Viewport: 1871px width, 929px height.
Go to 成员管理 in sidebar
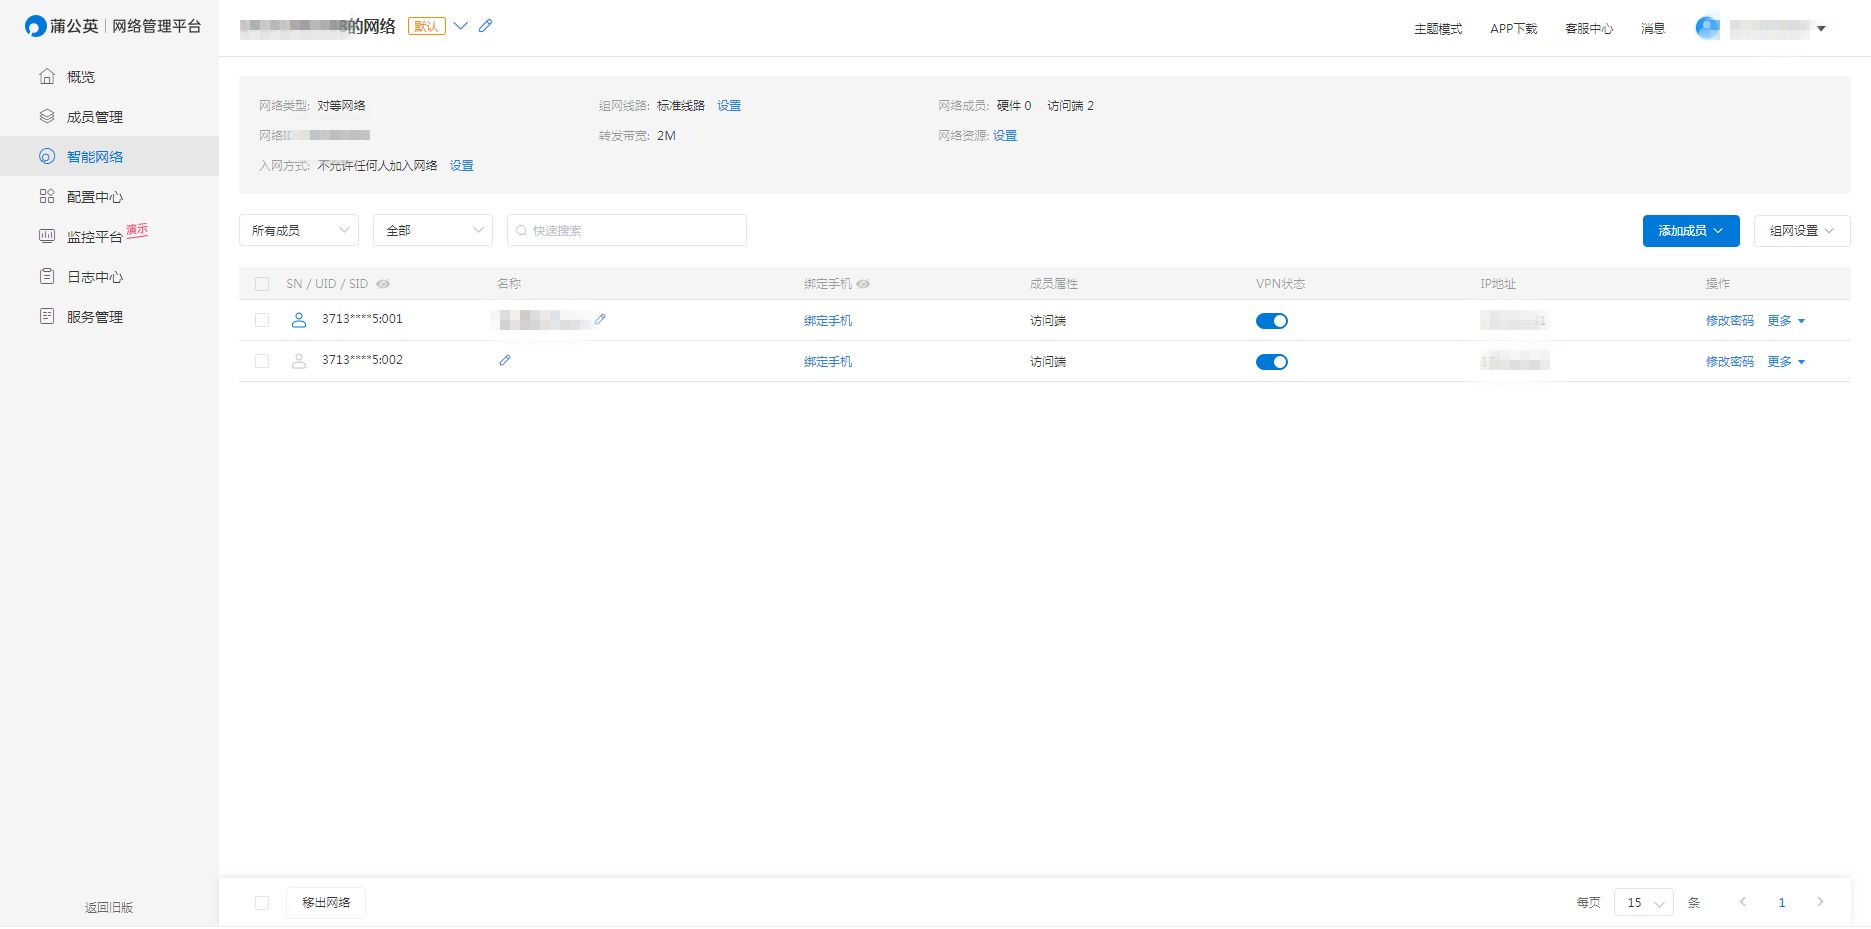pyautogui.click(x=94, y=117)
